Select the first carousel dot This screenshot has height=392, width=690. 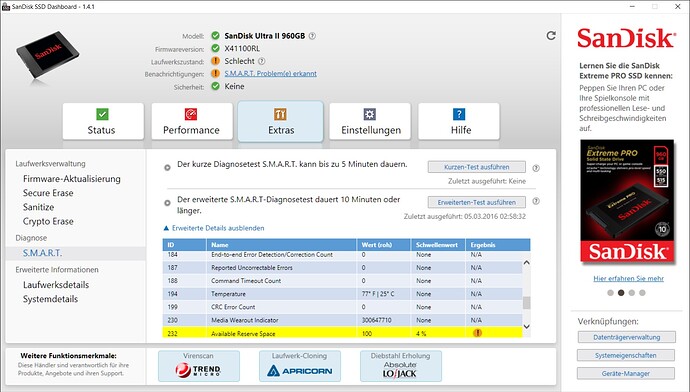[x=610, y=293]
